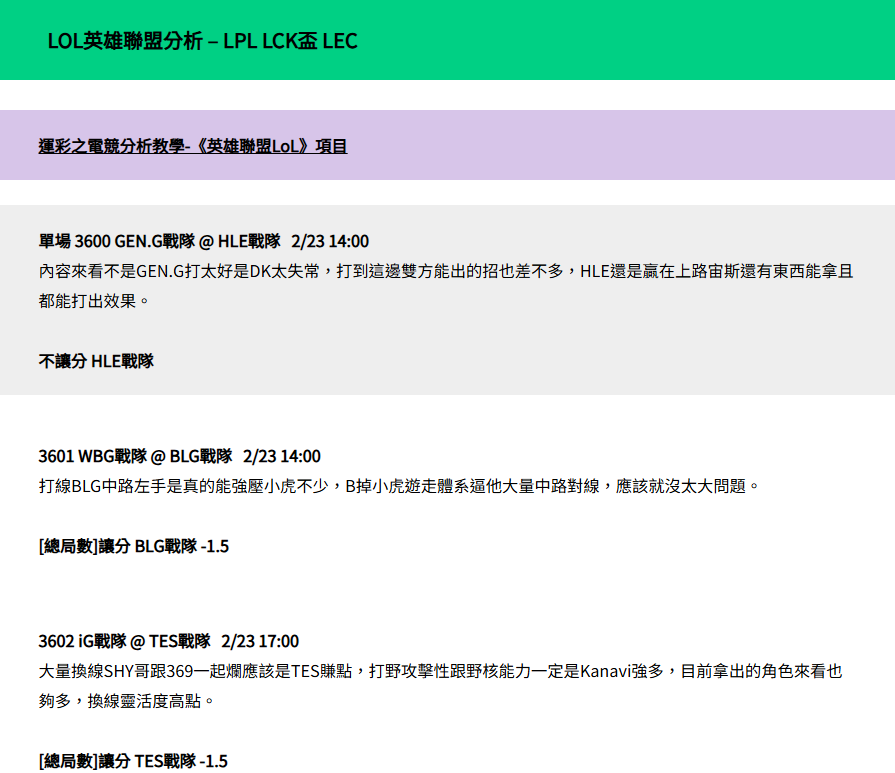Click the [總局數]讓分 TES戰隊 -1.5 pick
The image size is (895, 773).
coord(133,761)
